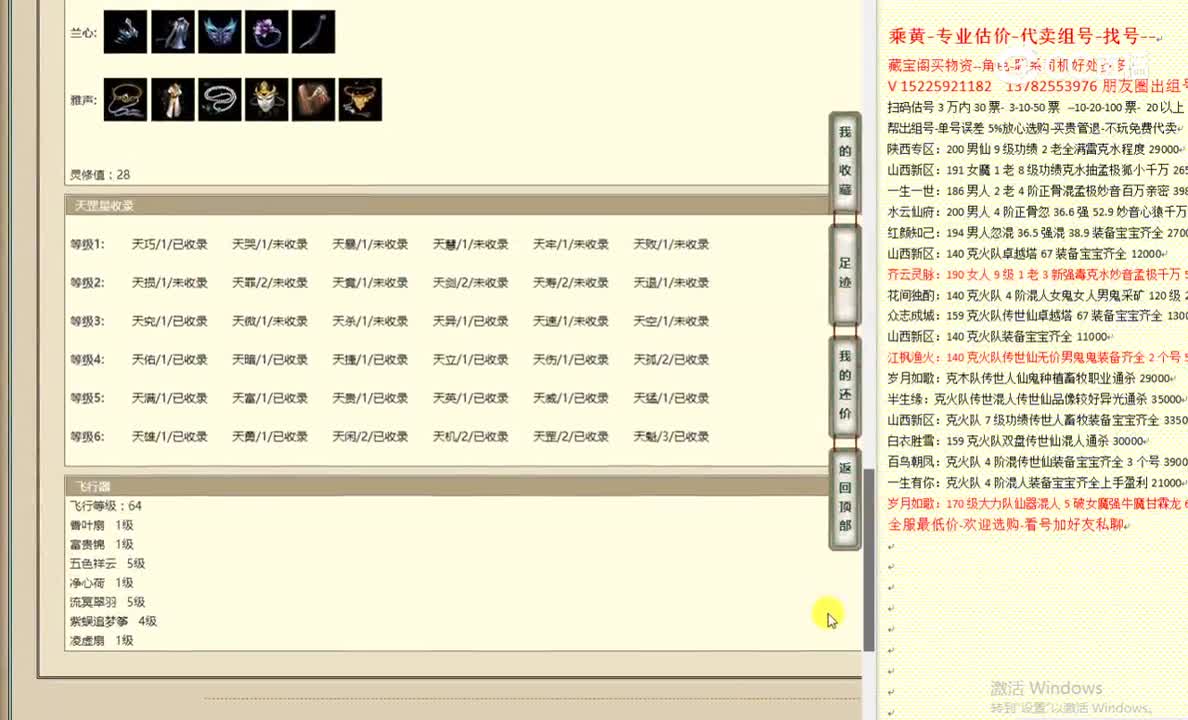Click the dark hairpin icon in 兰心 row
The width and height of the screenshot is (1188, 720).
[x=314, y=32]
